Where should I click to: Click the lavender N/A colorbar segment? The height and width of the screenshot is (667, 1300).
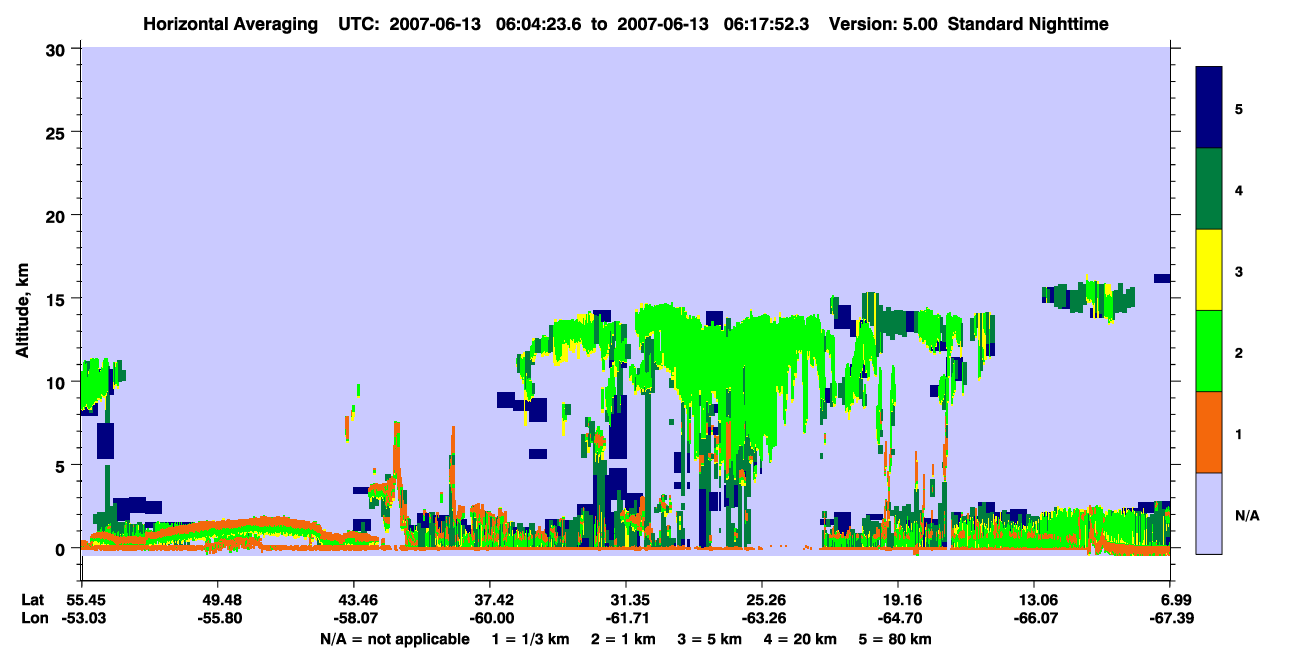click(1209, 513)
